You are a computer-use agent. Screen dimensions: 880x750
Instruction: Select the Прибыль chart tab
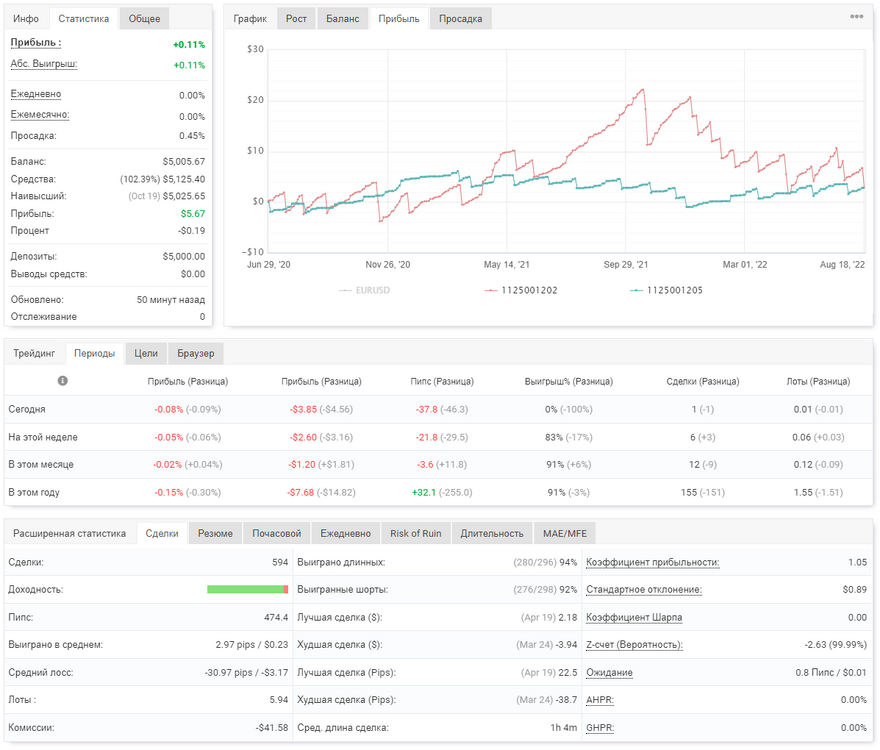click(x=398, y=19)
